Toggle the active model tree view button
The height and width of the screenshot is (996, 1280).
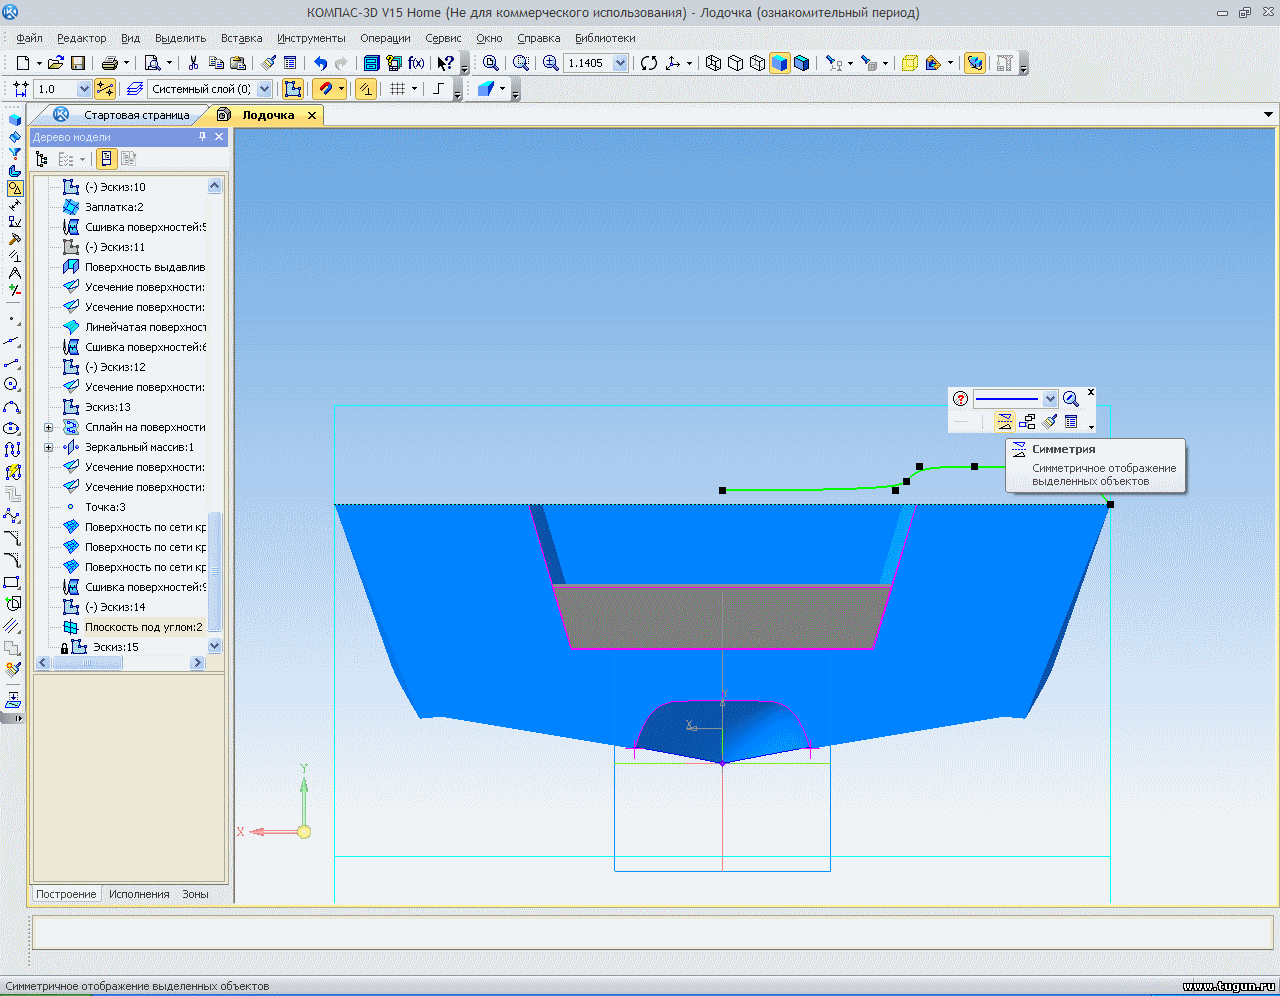pyautogui.click(x=106, y=159)
